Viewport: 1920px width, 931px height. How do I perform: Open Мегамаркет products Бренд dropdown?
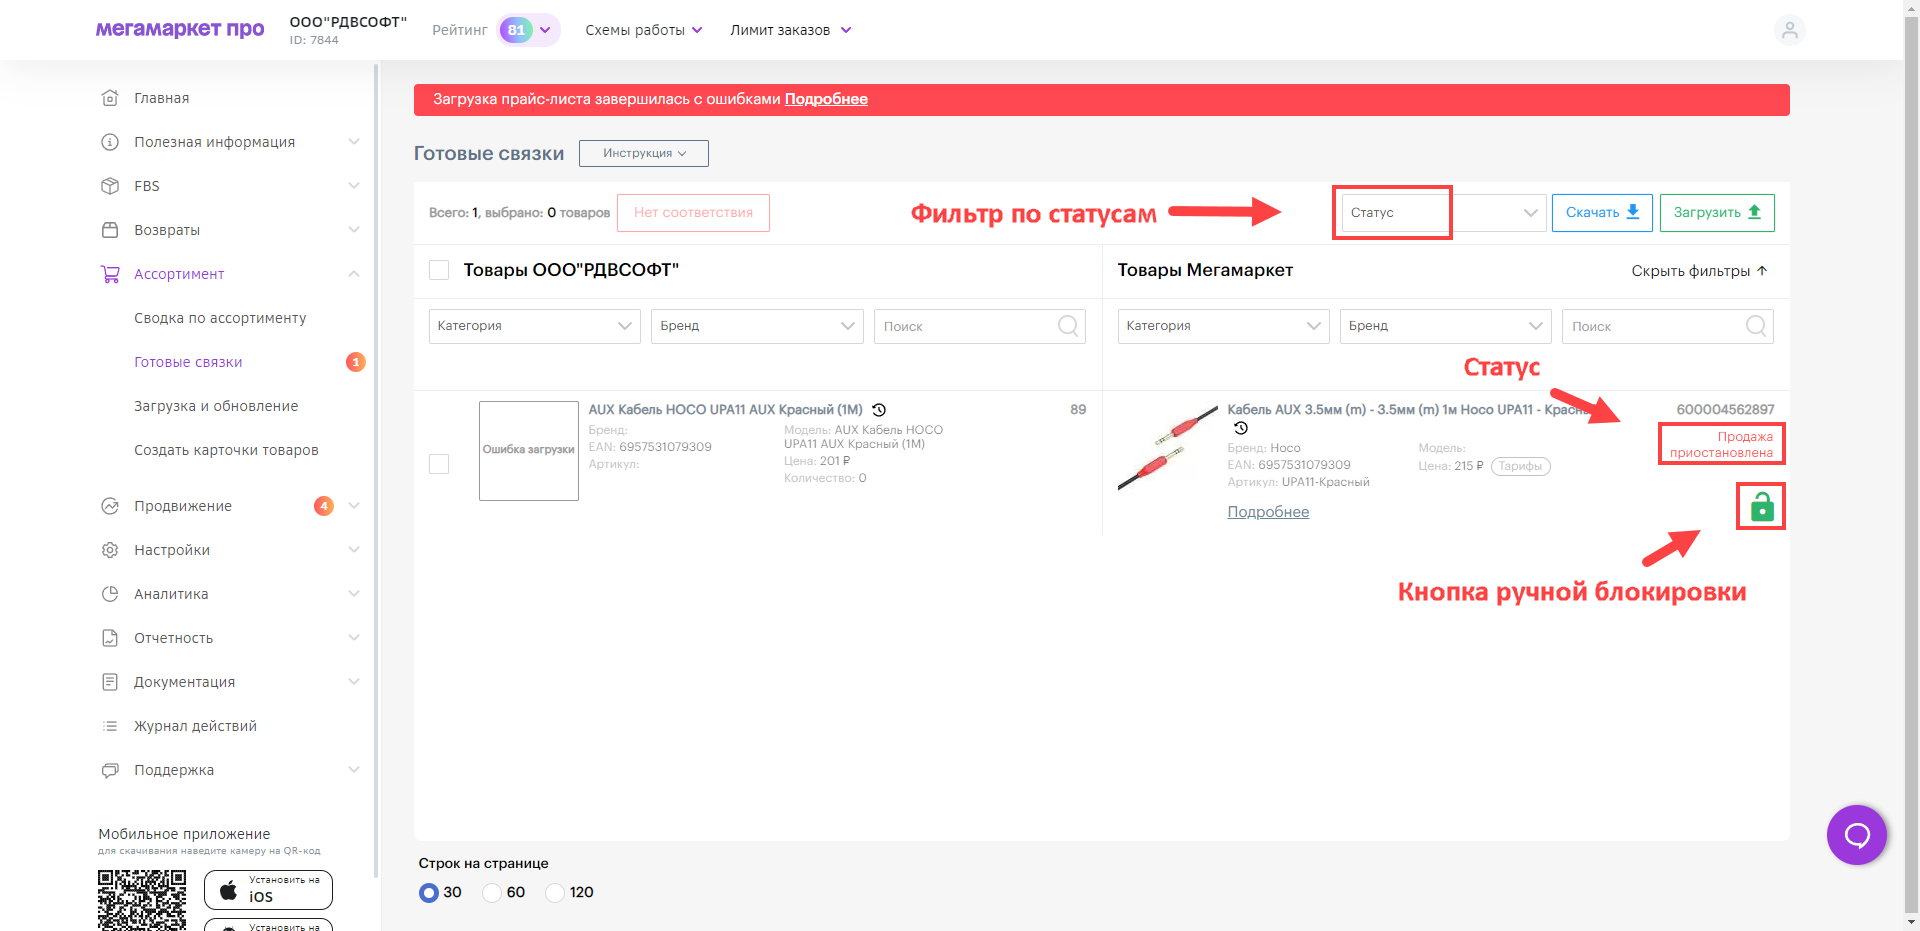(x=1446, y=326)
